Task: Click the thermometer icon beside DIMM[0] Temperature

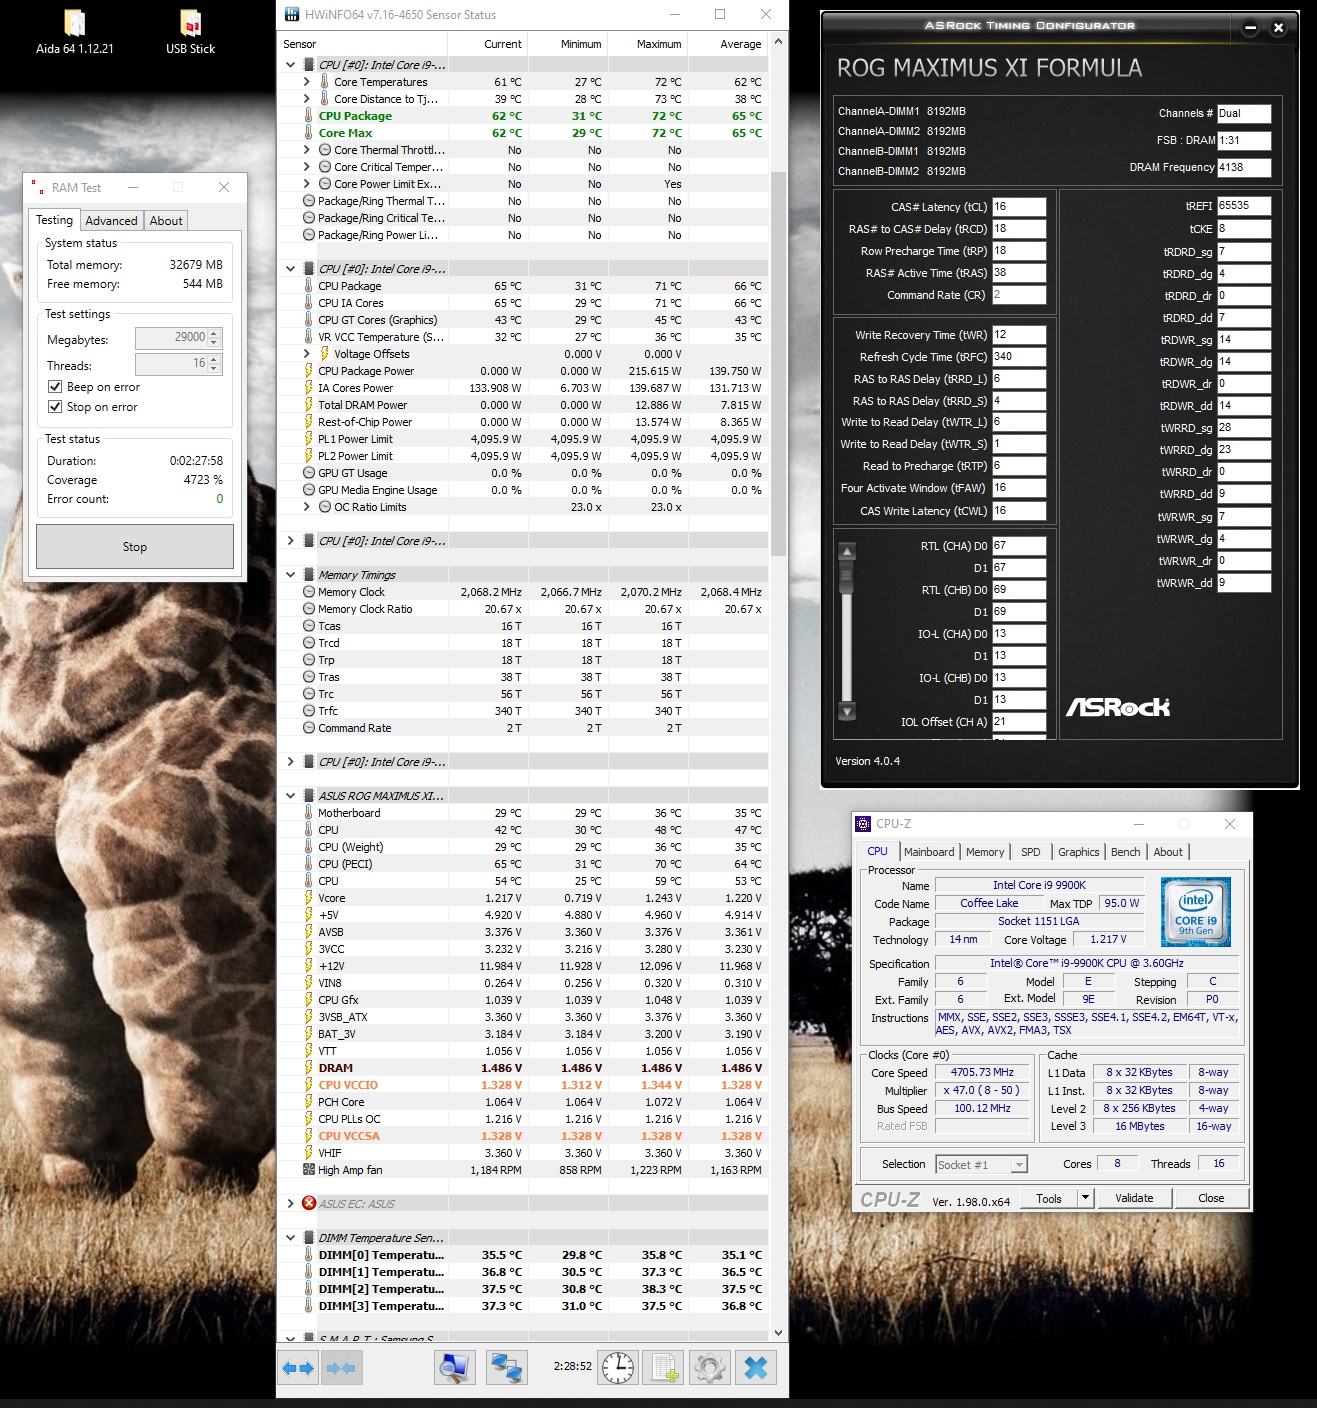Action: (309, 1255)
